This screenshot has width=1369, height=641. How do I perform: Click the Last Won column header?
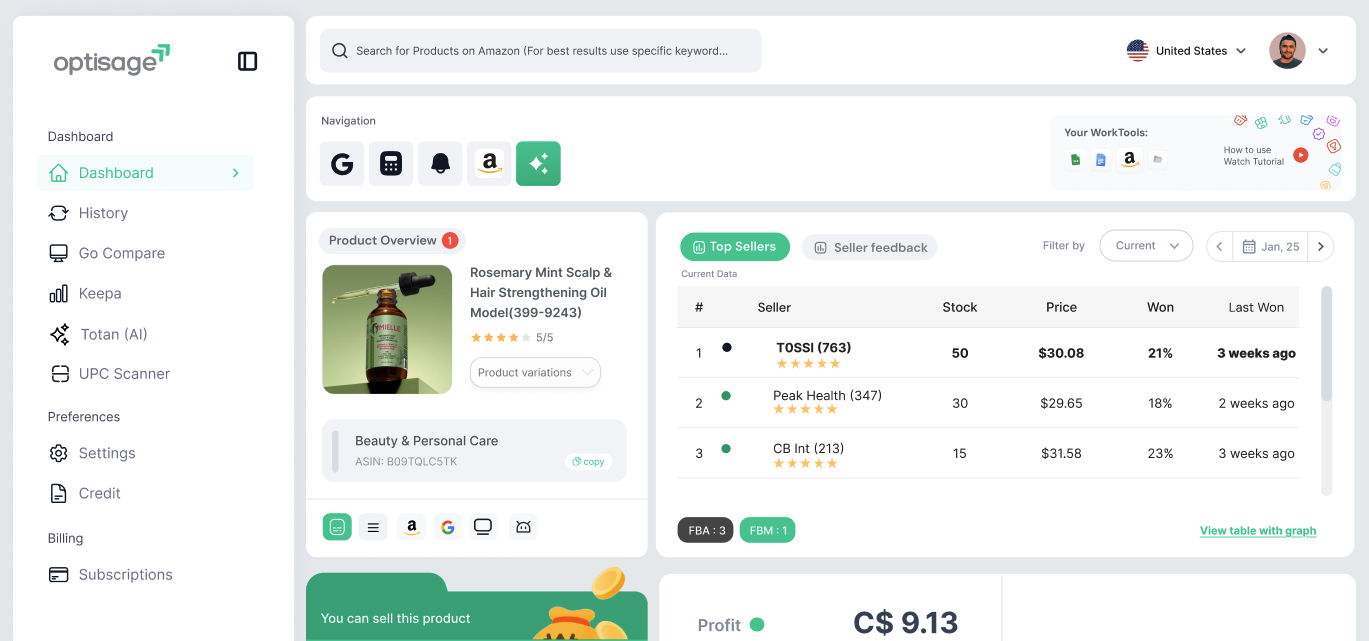[x=1256, y=307]
